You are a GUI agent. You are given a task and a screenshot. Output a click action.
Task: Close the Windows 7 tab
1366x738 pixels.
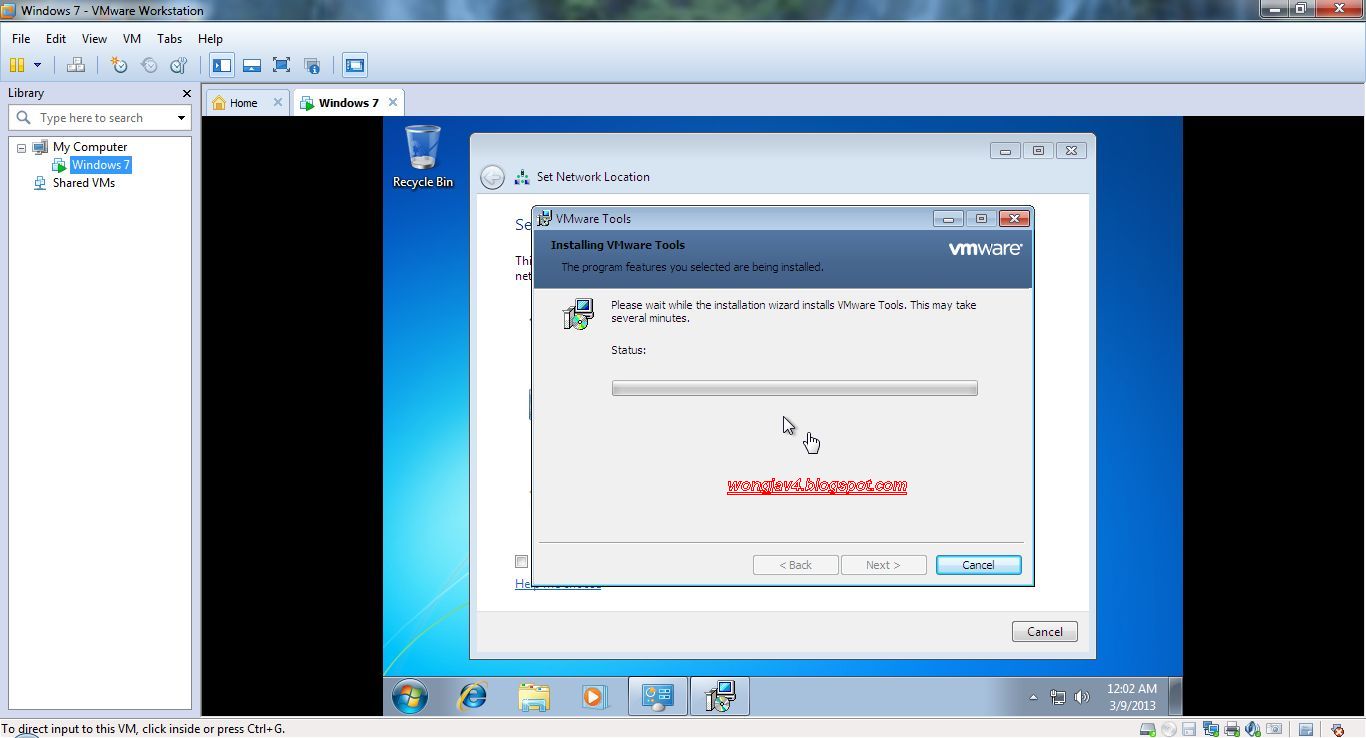tap(393, 102)
